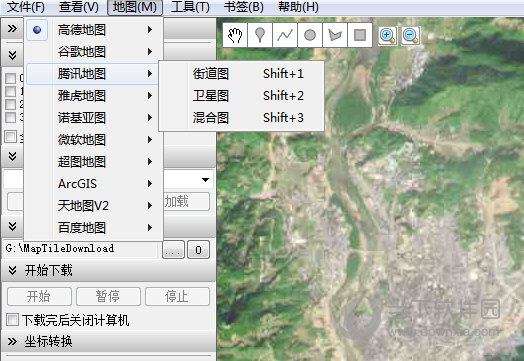Browse download folder with ... button
Image resolution: width=524 pixels, height=361 pixels.
click(173, 250)
